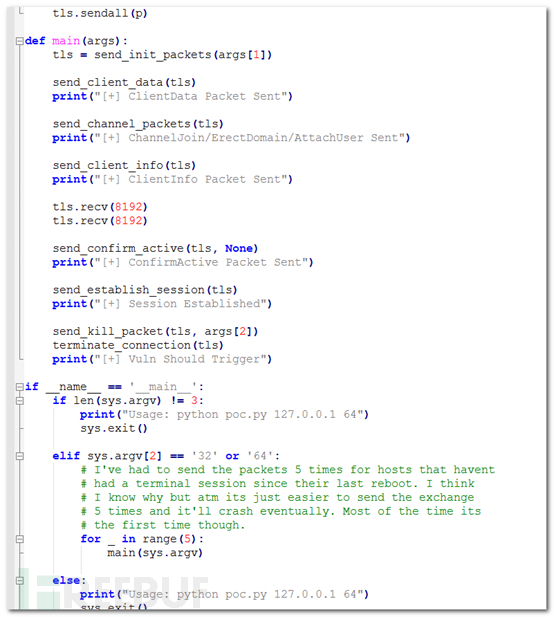Collapse the def main(args) fold marker
Screen dimensions: 554x617
pos(19,41)
